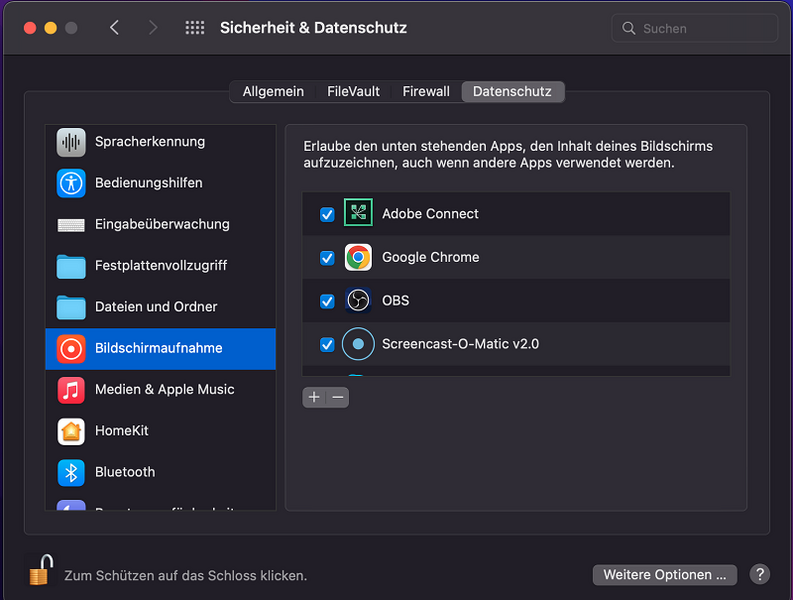
Task: Click the HomeKit house icon
Action: [71, 432]
